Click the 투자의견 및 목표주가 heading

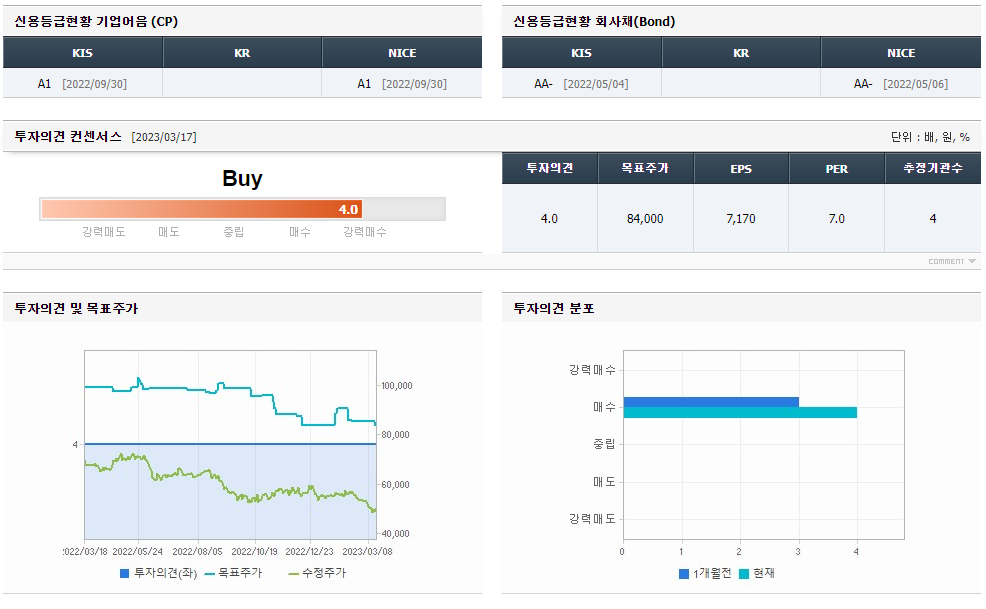point(76,308)
